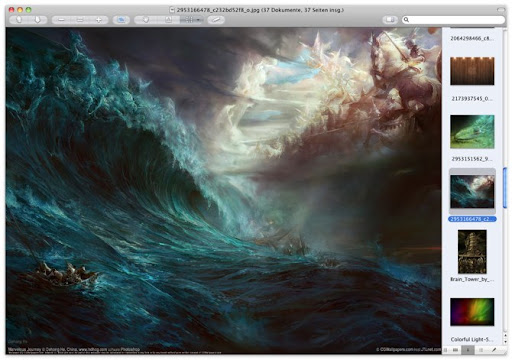Choose the text selection tool
The width and height of the screenshot is (512, 360).
(168, 20)
